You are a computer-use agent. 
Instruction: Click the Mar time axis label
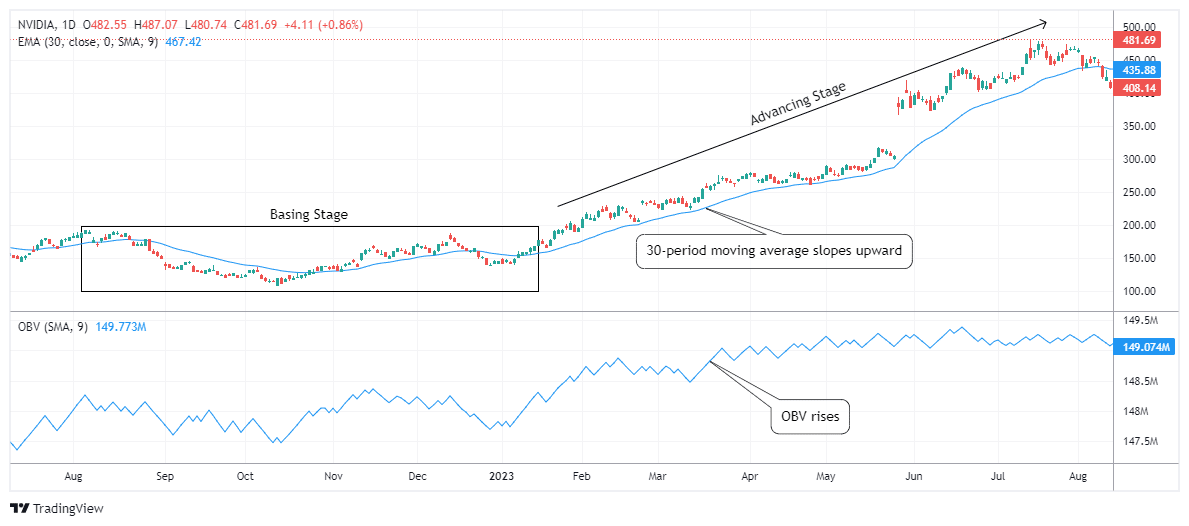point(657,477)
